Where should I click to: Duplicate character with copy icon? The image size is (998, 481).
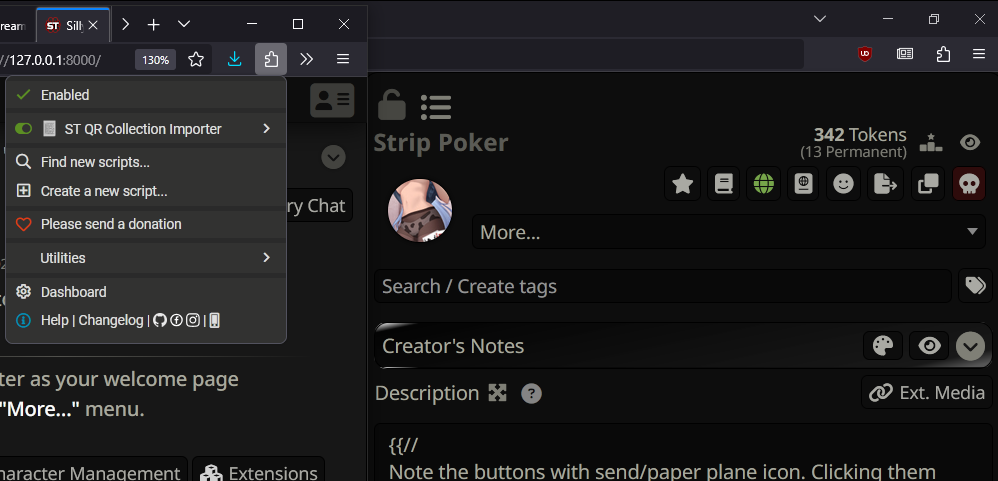pos(927,184)
